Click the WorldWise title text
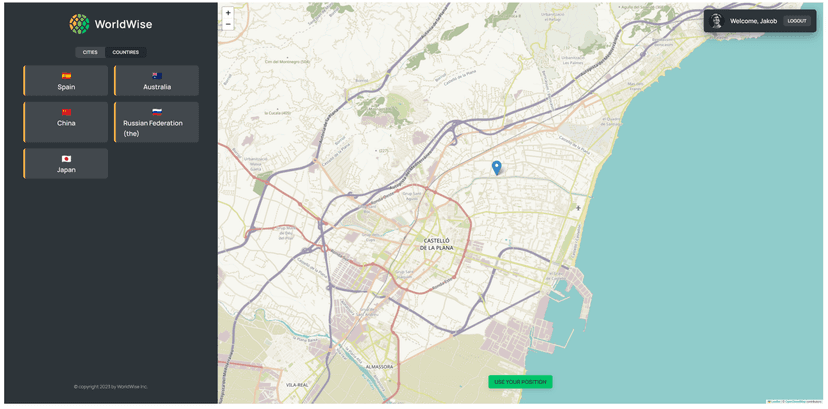The image size is (828, 409). (123, 24)
